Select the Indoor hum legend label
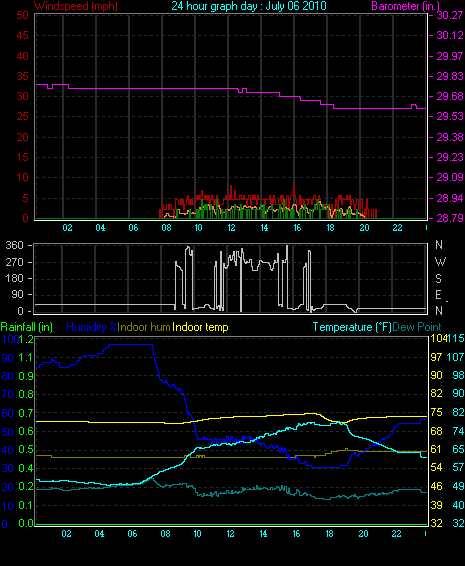Viewport: 465px width, 566px height. pos(144,327)
